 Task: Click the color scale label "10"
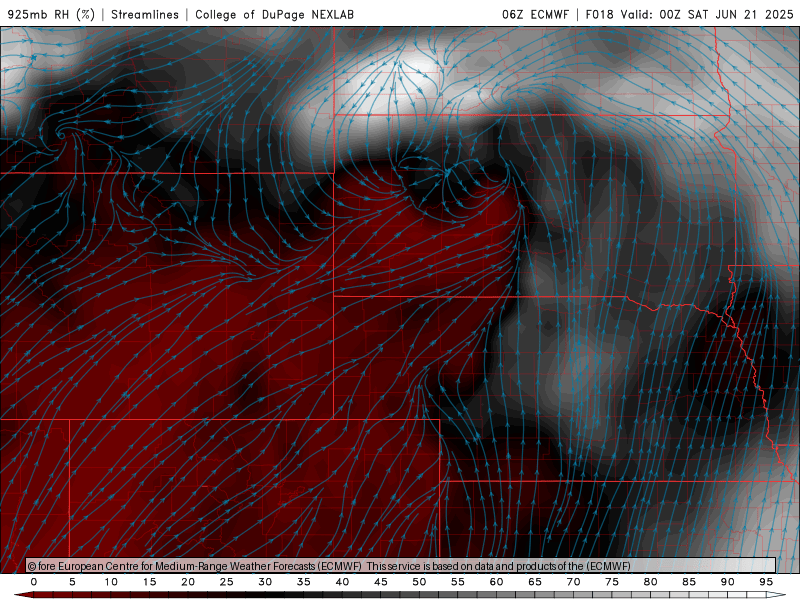pyautogui.click(x=111, y=582)
